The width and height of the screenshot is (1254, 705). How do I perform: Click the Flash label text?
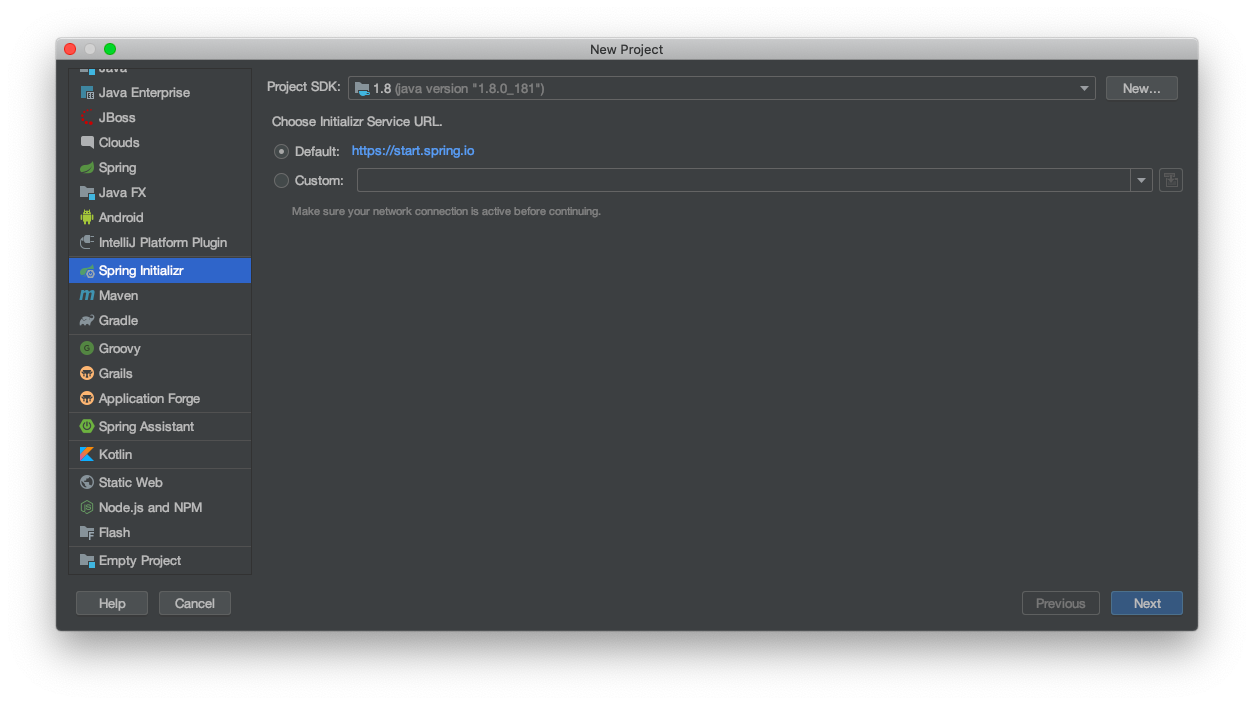(115, 533)
